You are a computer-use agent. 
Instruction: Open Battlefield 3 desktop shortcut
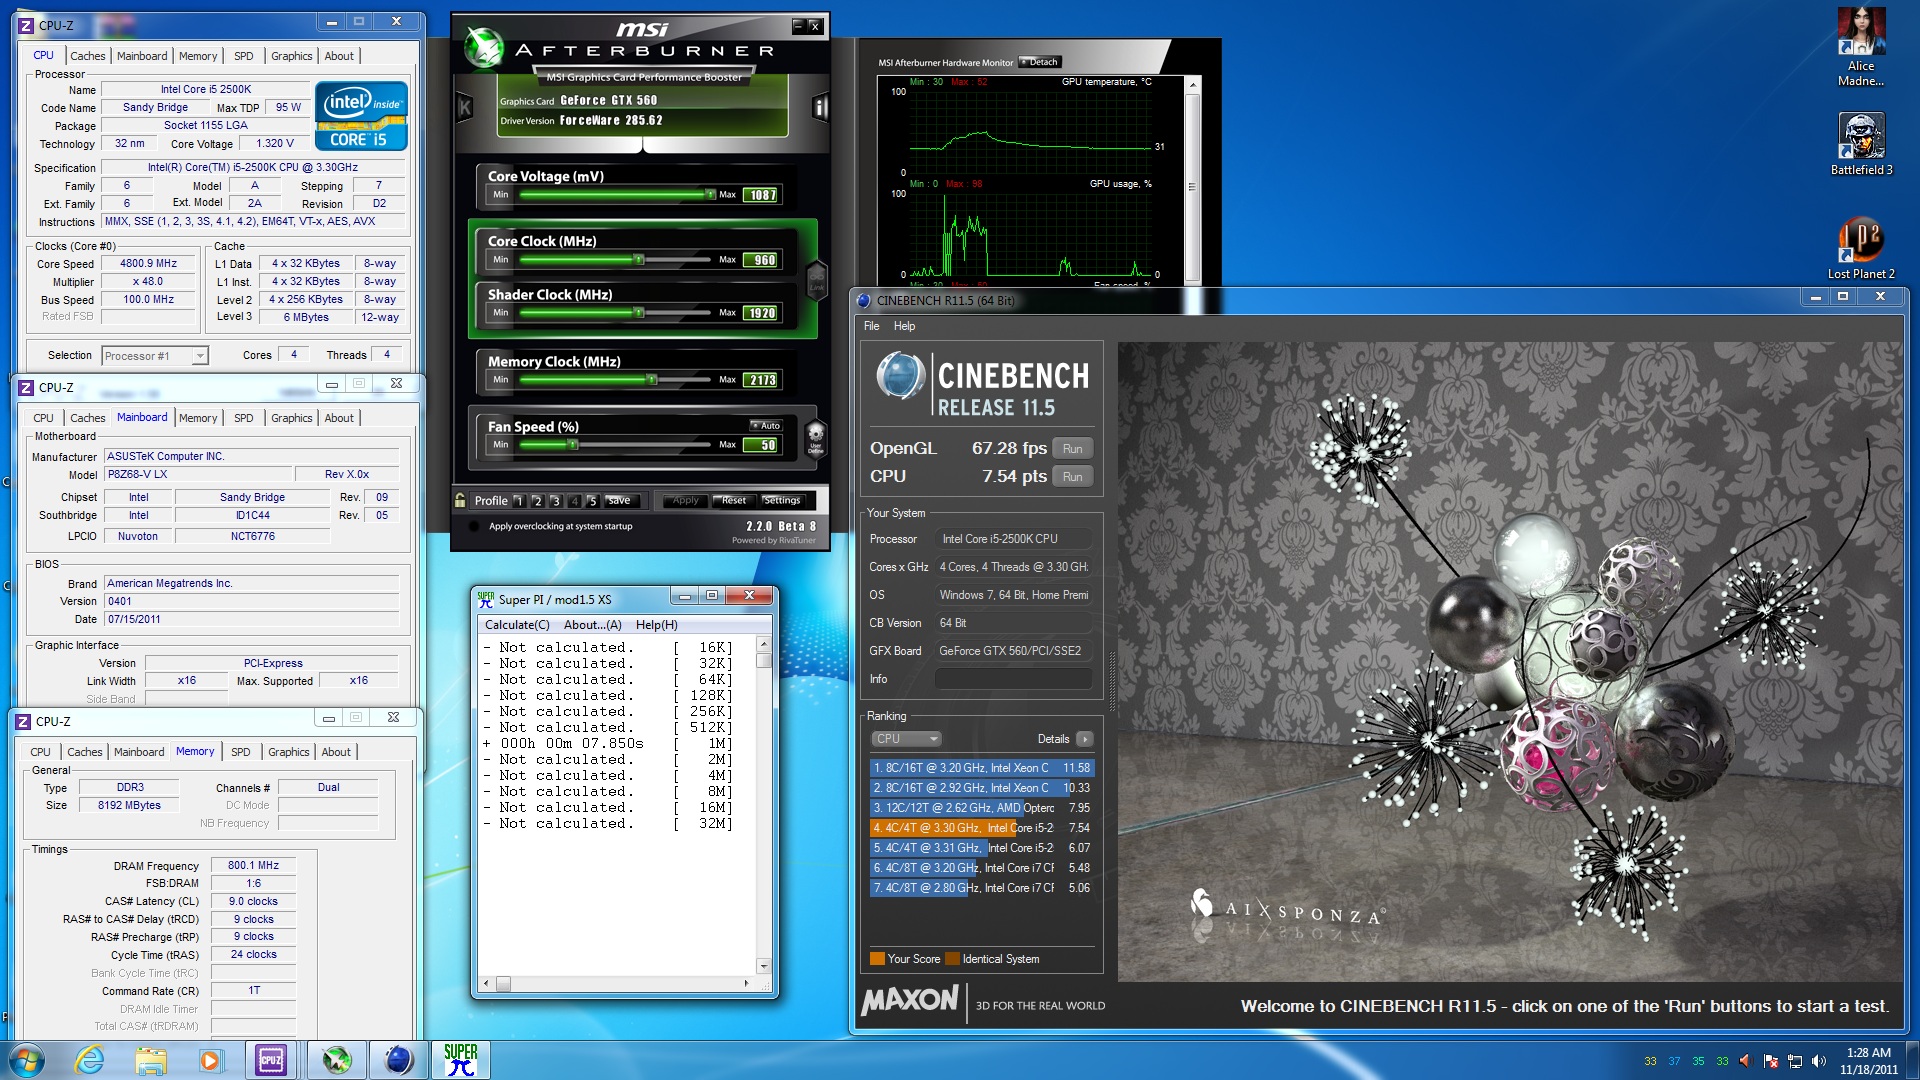pos(1861,144)
